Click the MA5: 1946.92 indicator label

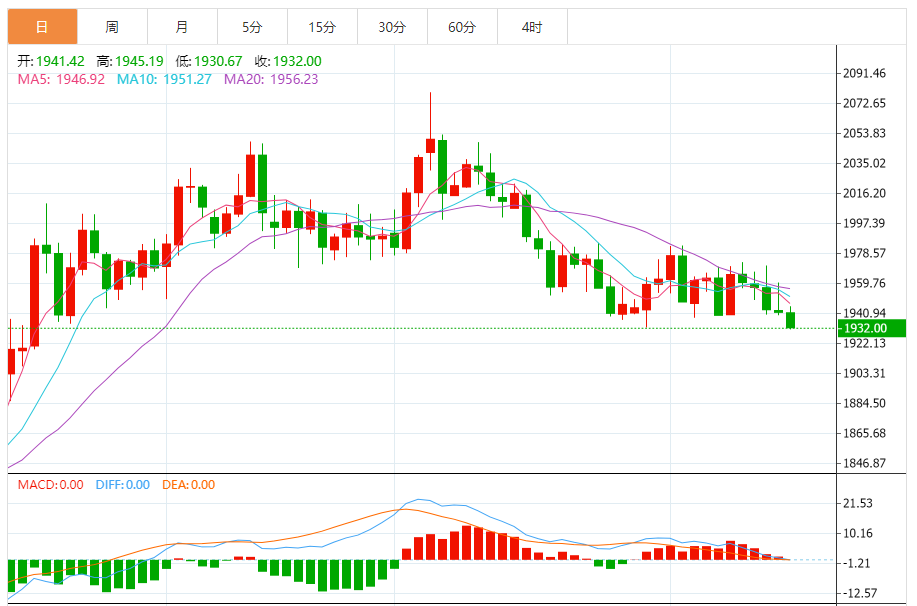(x=61, y=79)
